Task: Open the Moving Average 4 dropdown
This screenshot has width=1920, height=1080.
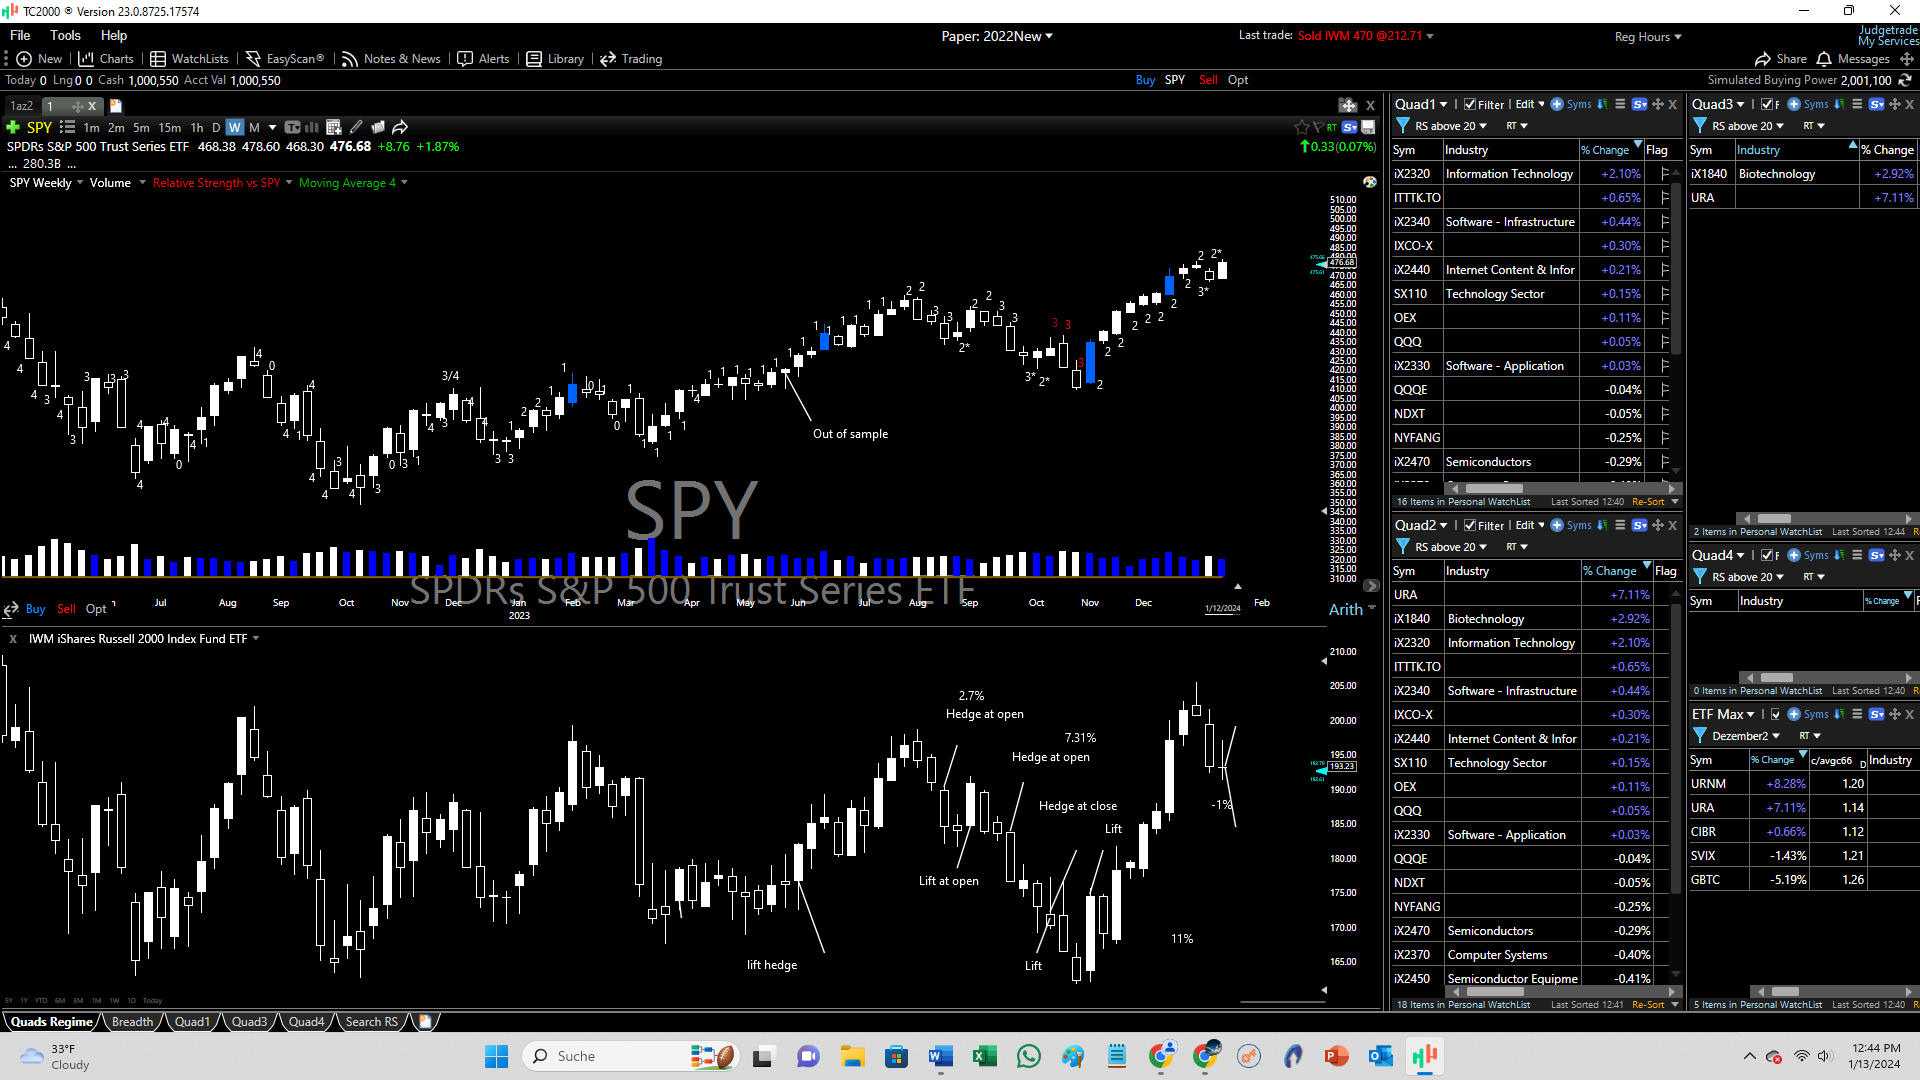Action: point(404,183)
